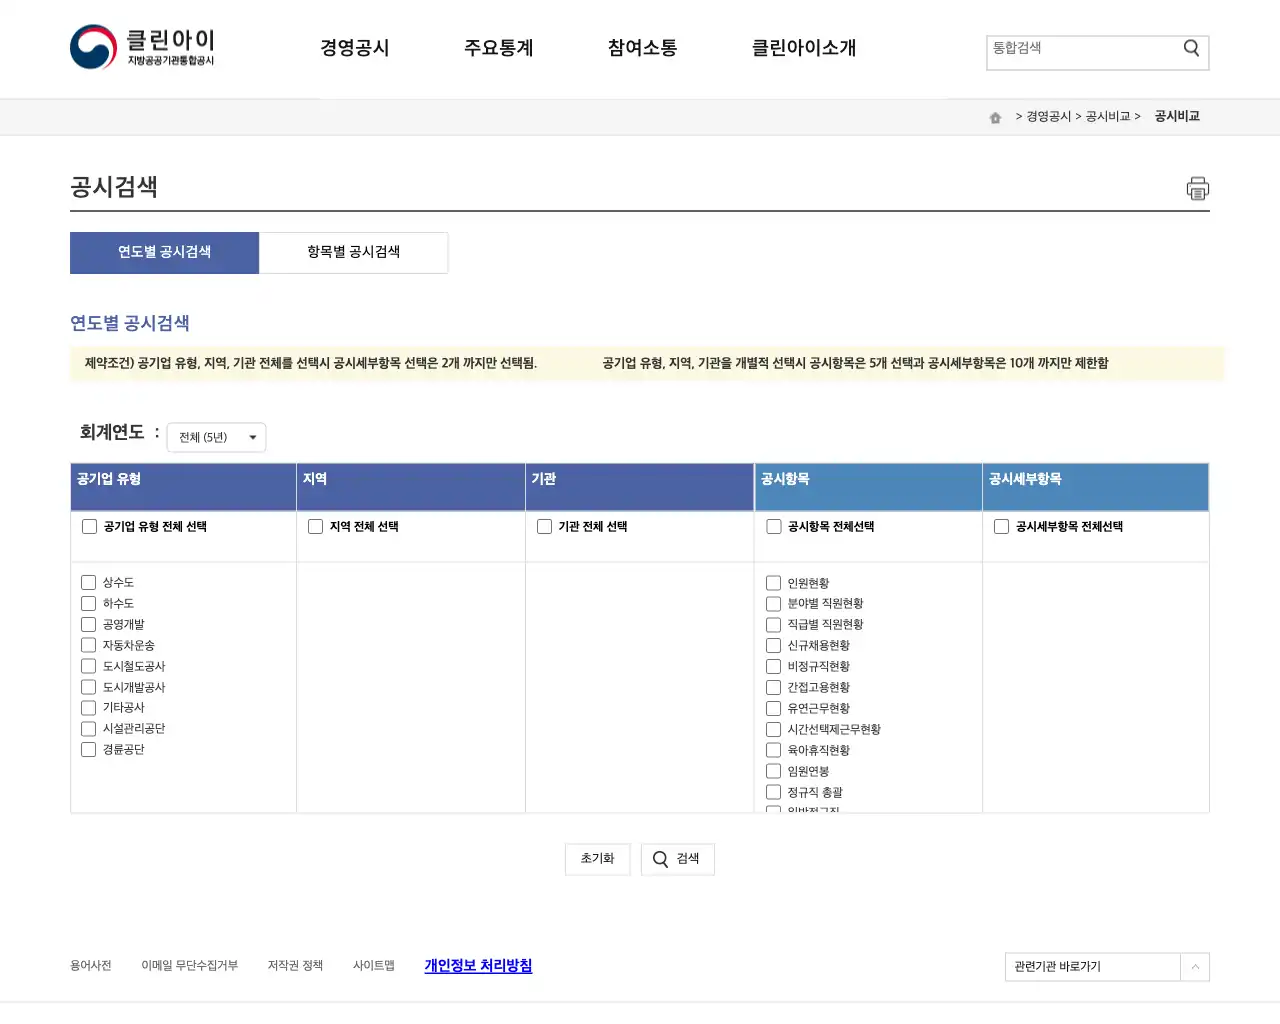The height and width of the screenshot is (1024, 1280).
Task: Click the home icon in the breadcrumb
Action: coord(995,117)
